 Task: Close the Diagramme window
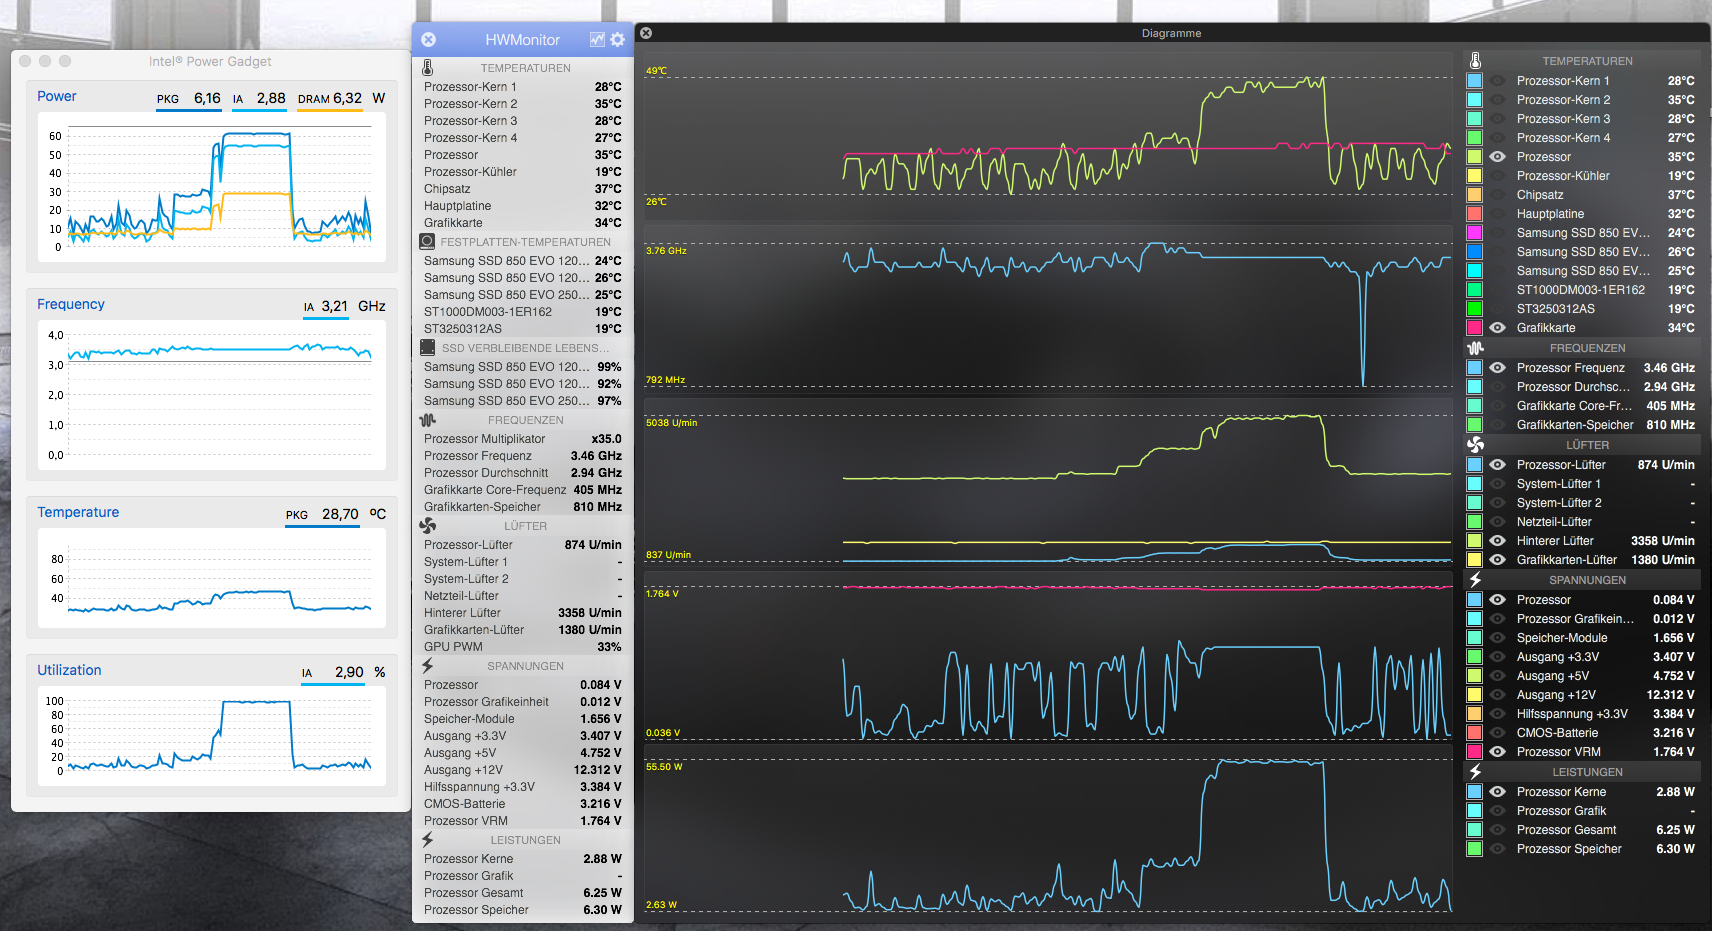[x=646, y=33]
